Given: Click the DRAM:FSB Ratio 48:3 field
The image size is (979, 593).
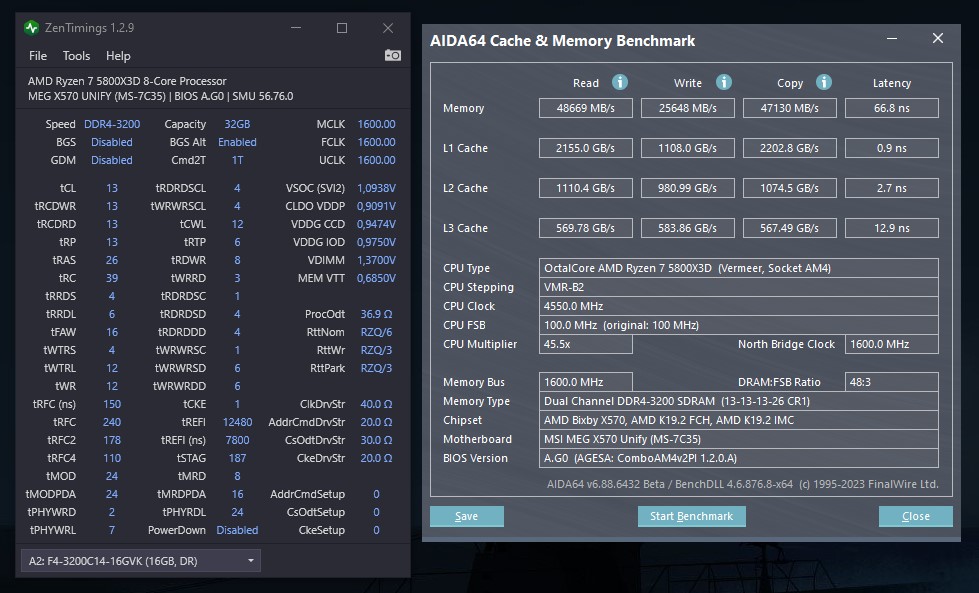Looking at the screenshot, I should pyautogui.click(x=892, y=382).
